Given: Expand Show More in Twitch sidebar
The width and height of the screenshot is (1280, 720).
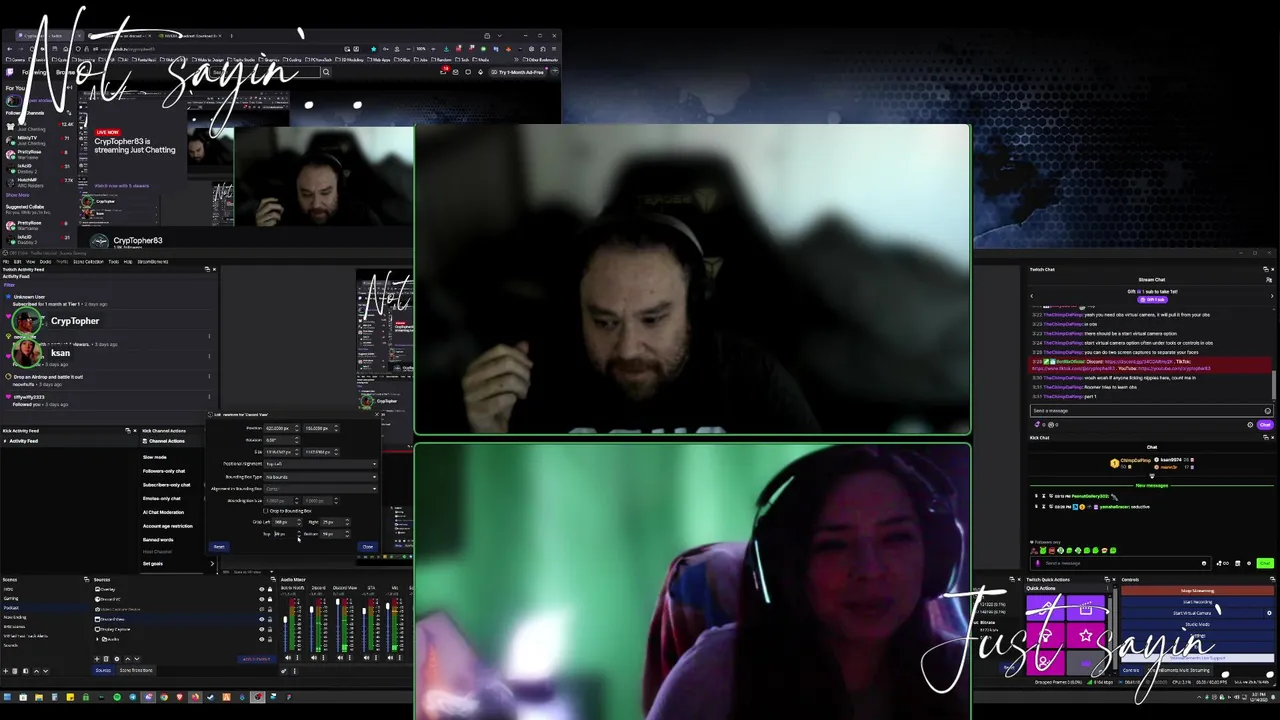Looking at the screenshot, I should point(18,195).
